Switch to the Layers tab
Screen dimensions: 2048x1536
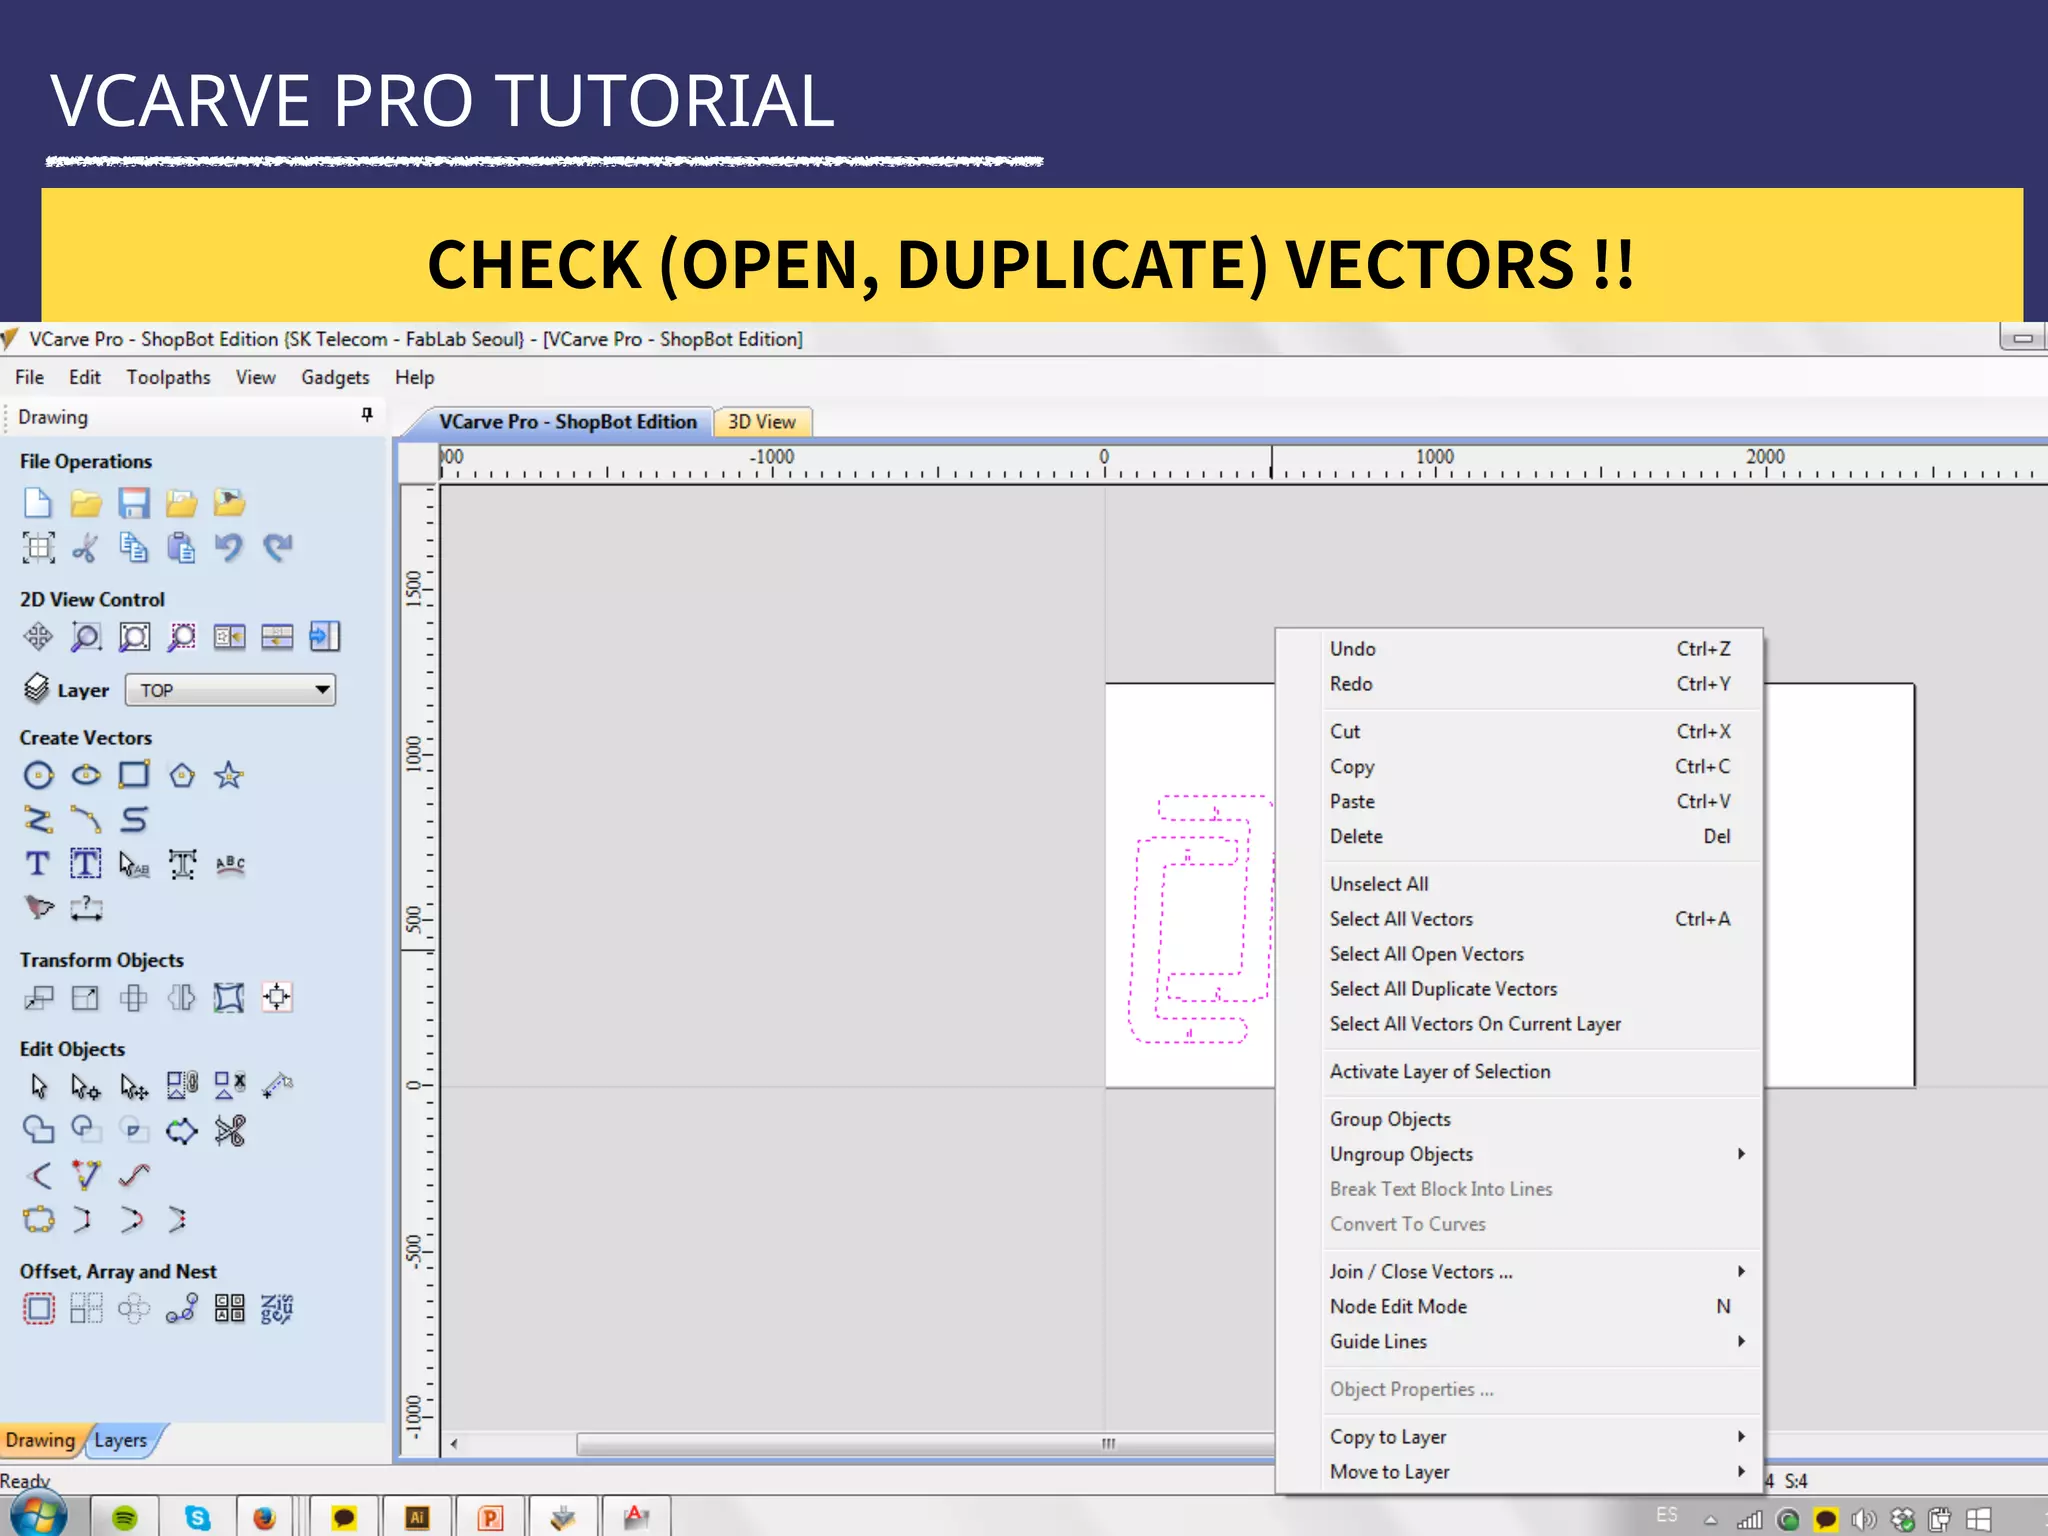coord(121,1440)
